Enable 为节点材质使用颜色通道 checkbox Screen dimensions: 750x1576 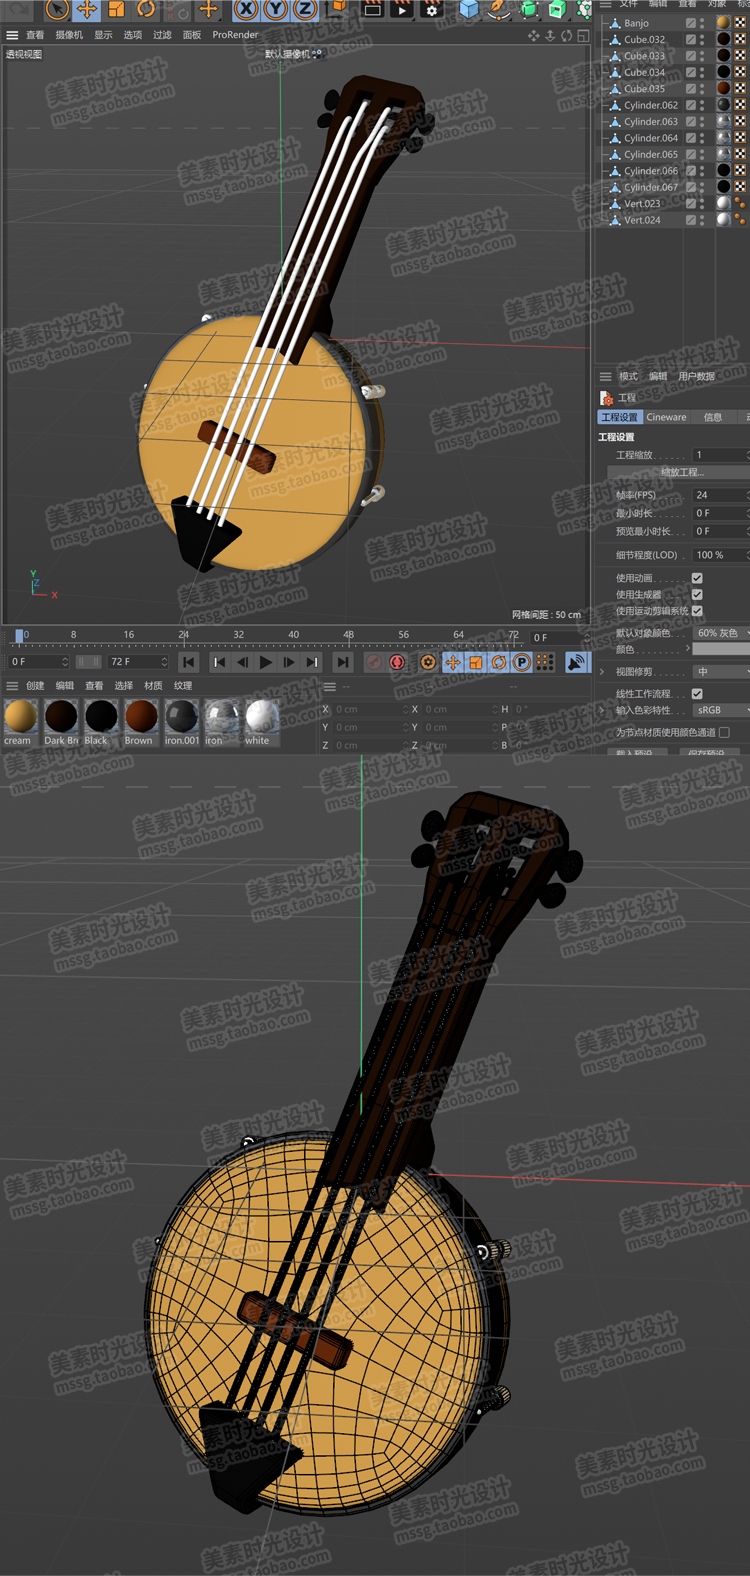(x=724, y=732)
